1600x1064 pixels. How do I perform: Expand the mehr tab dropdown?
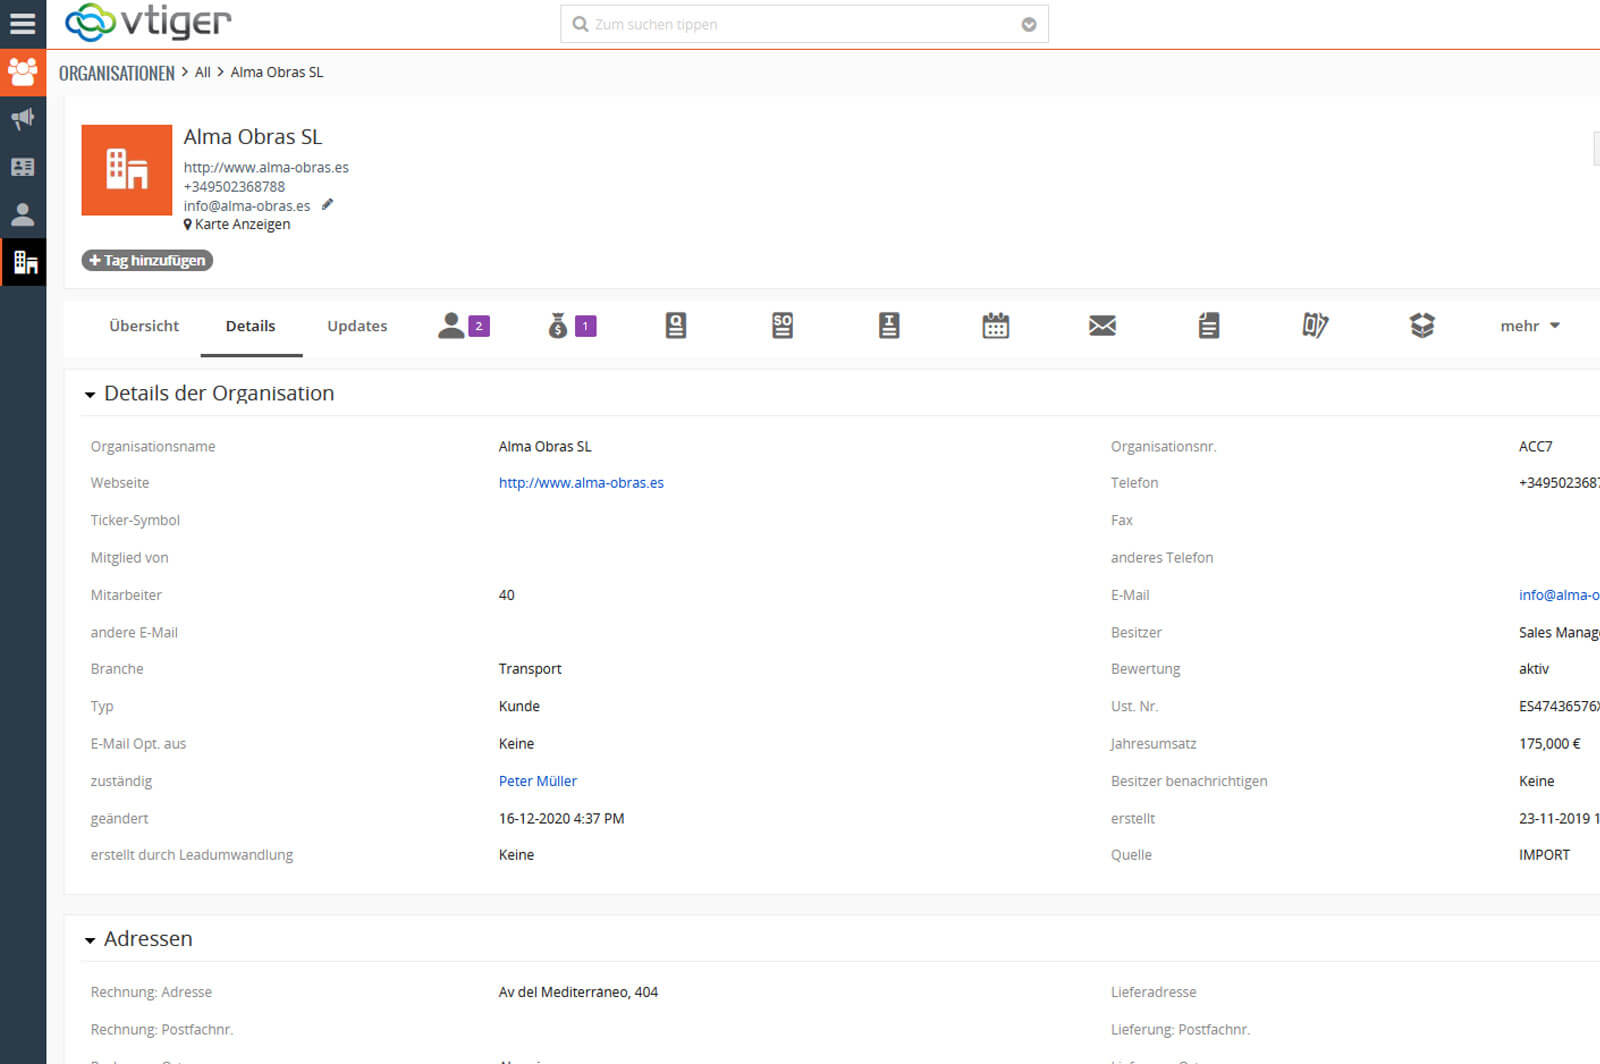pyautogui.click(x=1529, y=326)
